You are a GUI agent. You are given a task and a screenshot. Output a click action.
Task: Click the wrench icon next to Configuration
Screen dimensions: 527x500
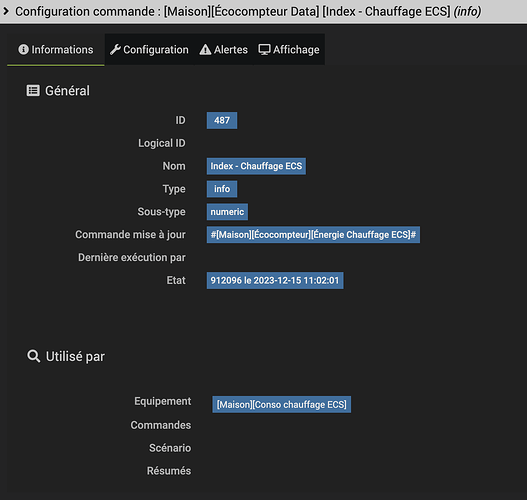coord(115,49)
